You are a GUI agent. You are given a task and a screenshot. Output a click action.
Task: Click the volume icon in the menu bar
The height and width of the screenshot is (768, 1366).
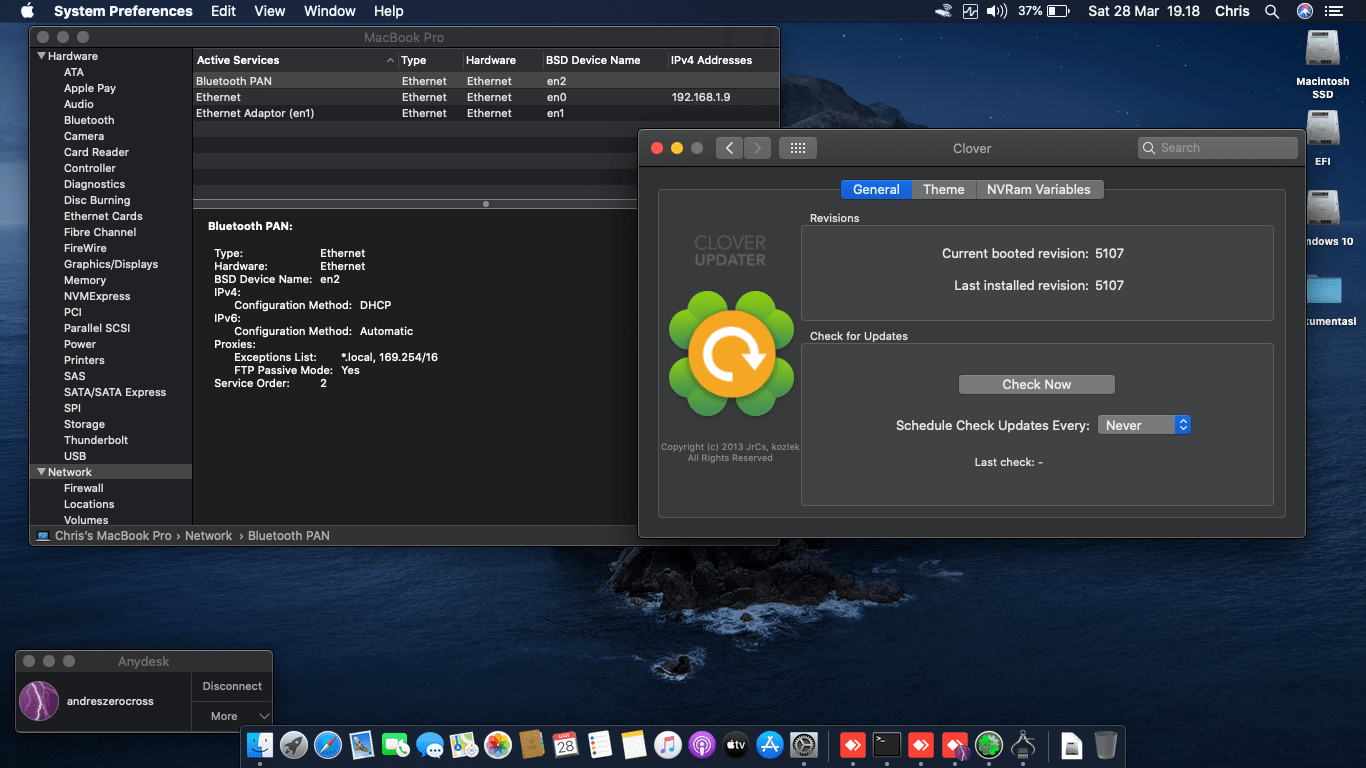pyautogui.click(x=996, y=11)
